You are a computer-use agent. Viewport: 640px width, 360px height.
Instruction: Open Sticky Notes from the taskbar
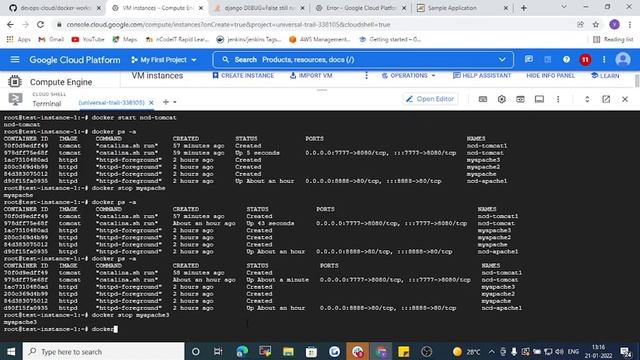[404, 351]
